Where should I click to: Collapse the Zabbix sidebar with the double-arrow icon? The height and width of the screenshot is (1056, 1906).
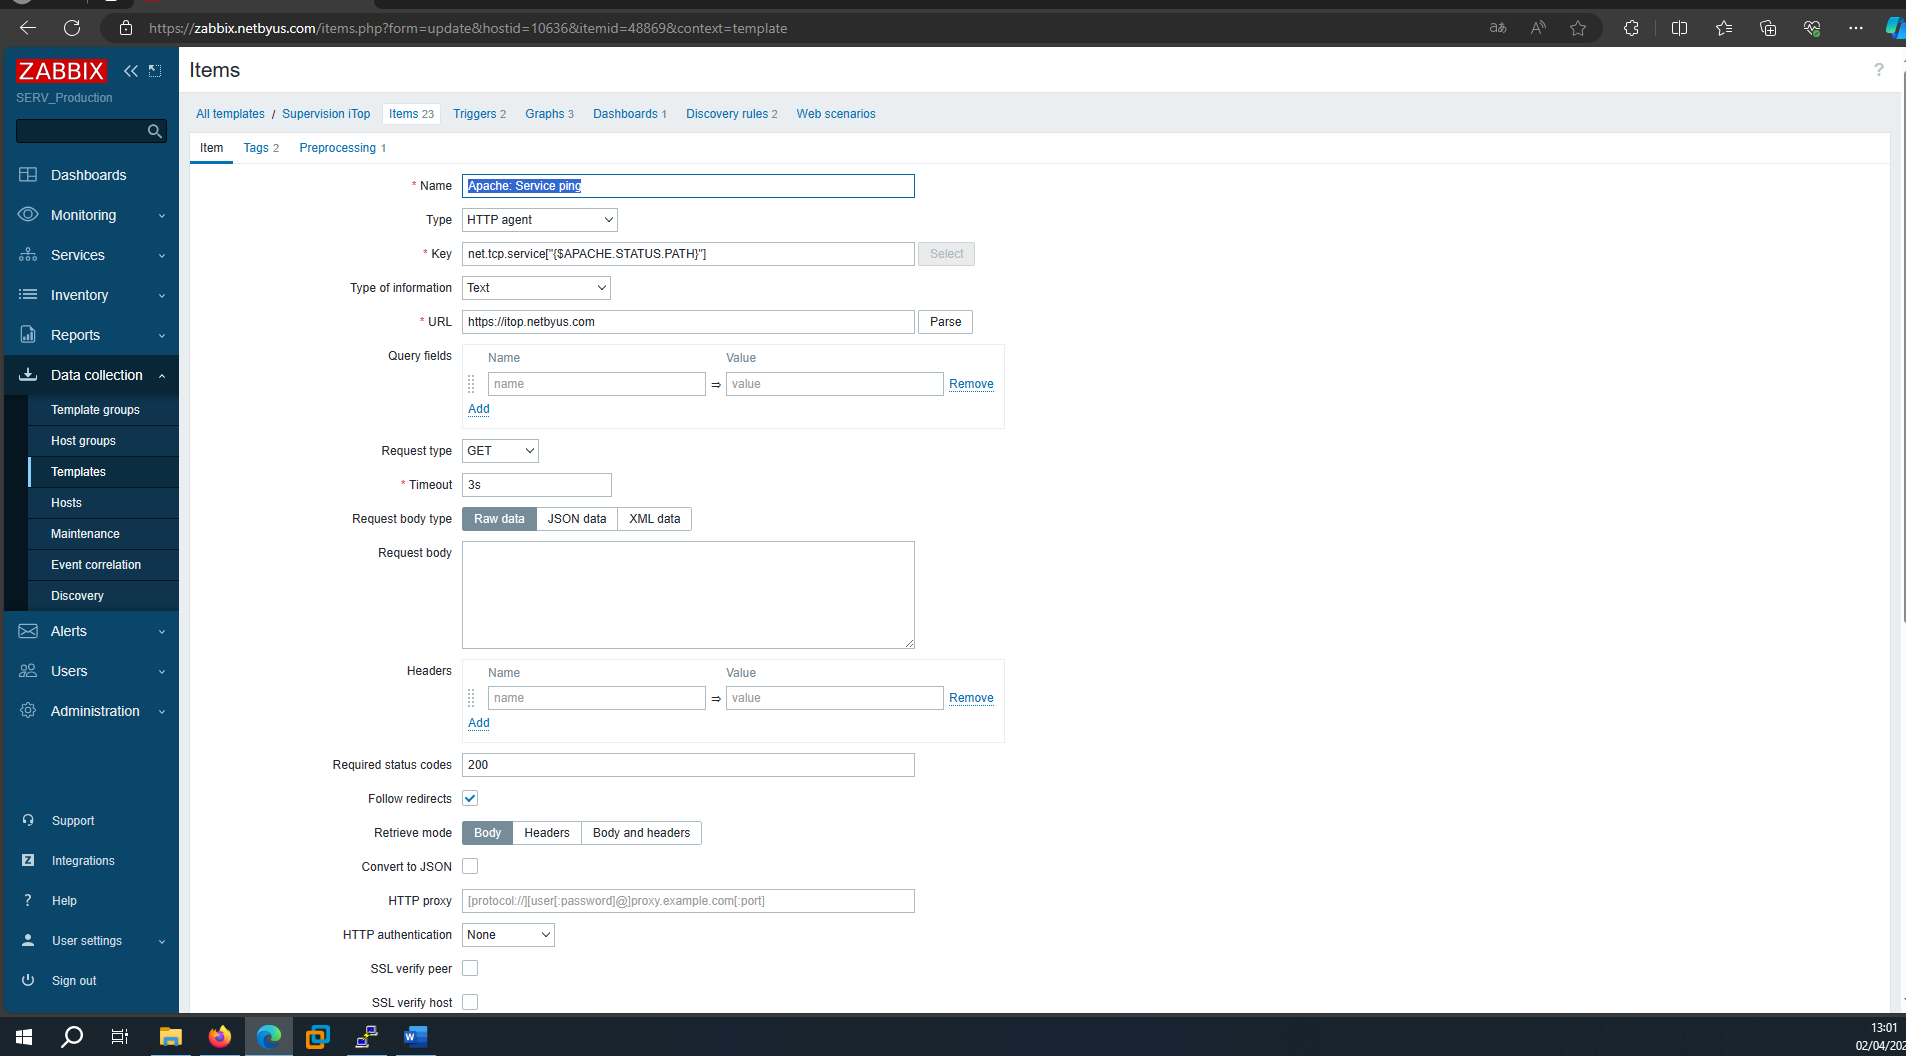pyautogui.click(x=130, y=71)
